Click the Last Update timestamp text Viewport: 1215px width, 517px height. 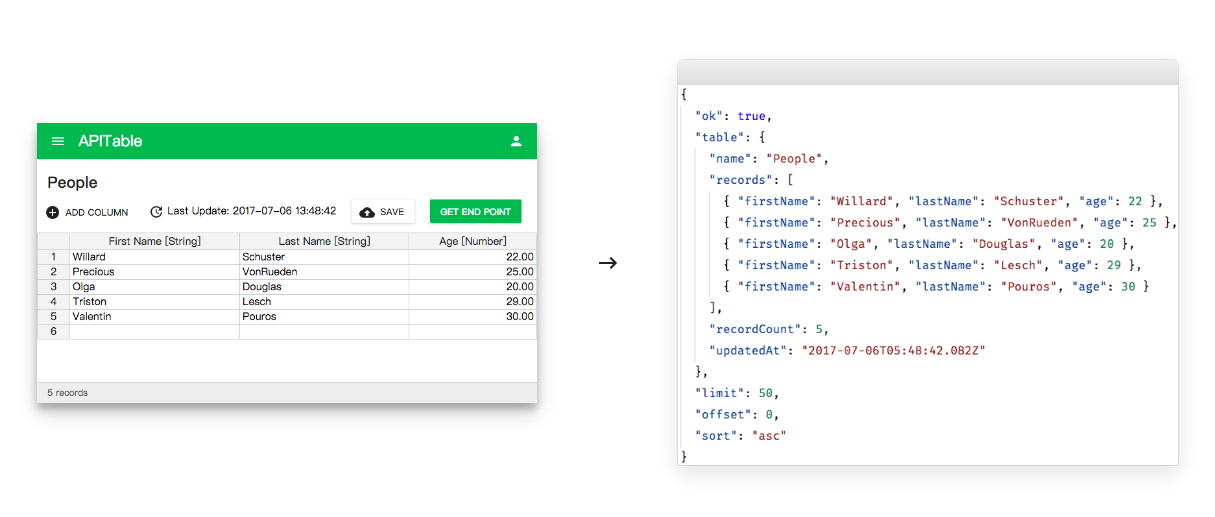(251, 212)
